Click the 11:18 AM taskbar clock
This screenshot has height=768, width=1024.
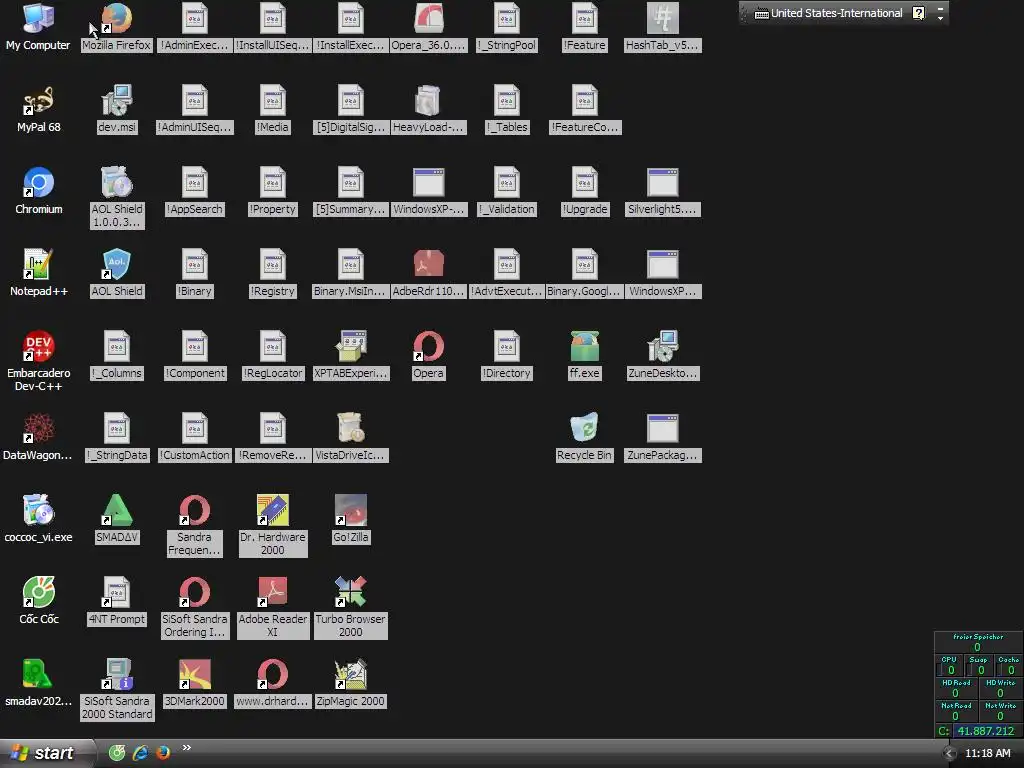(987, 753)
